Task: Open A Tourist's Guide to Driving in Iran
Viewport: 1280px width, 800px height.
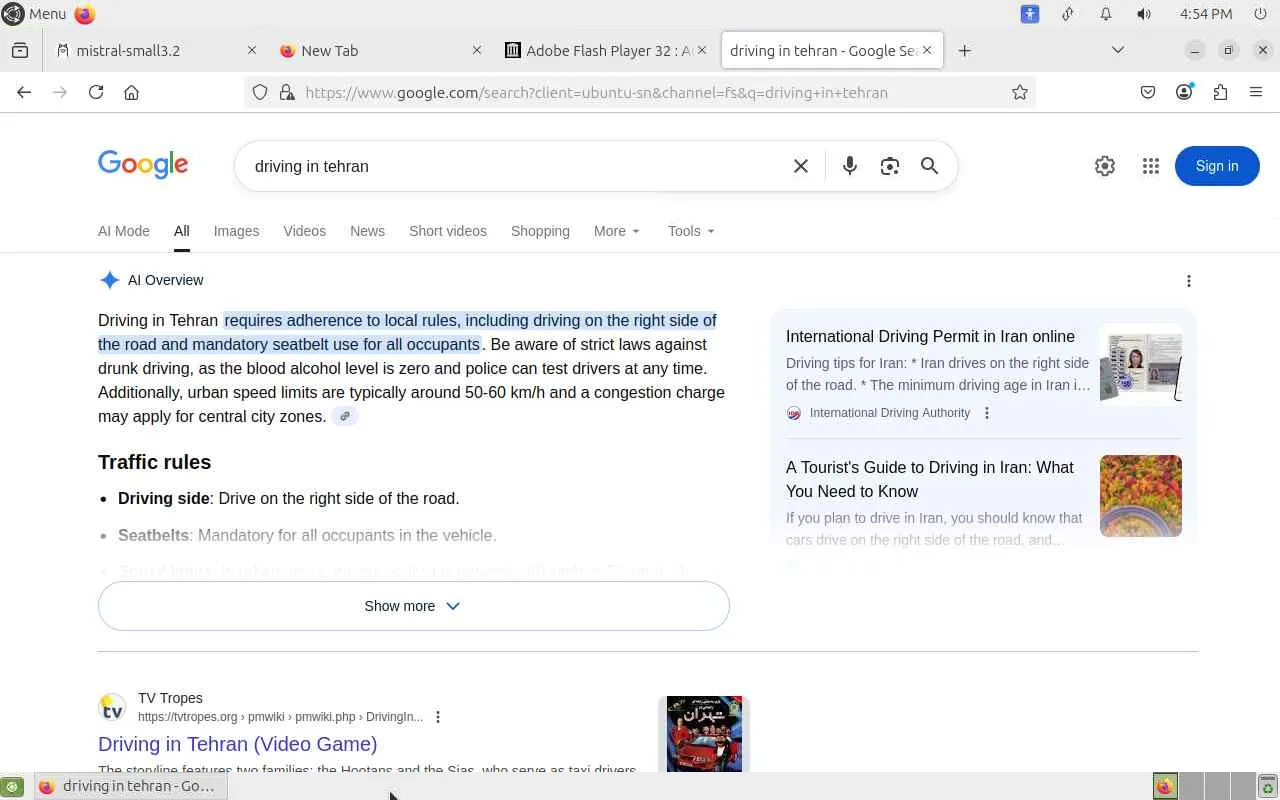Action: point(930,479)
